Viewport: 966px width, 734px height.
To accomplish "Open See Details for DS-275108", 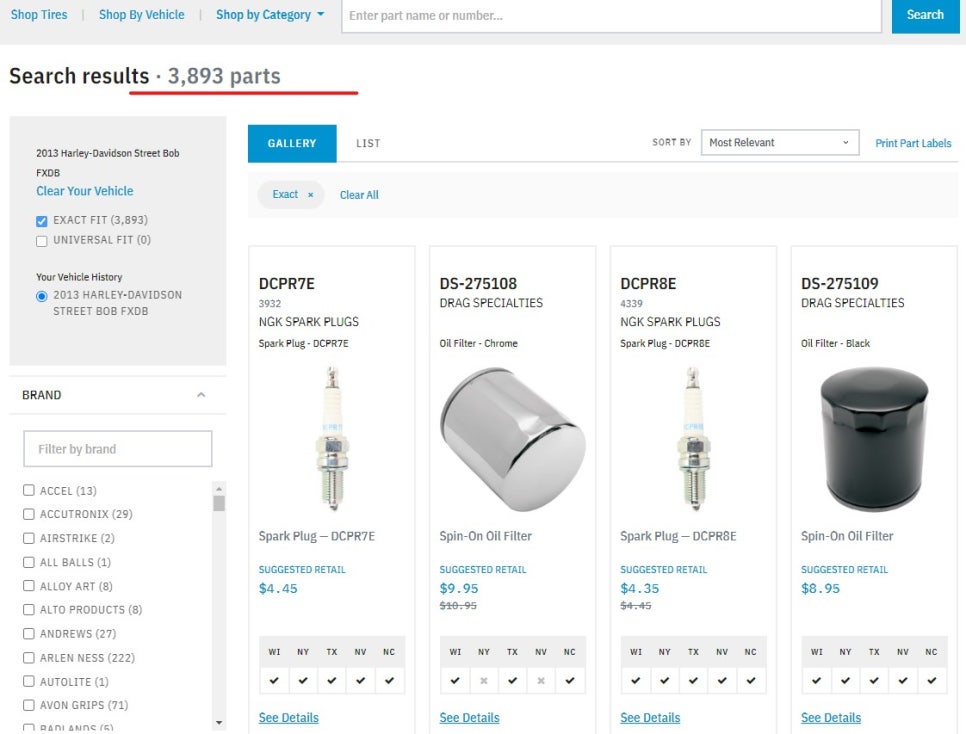I will click(469, 717).
